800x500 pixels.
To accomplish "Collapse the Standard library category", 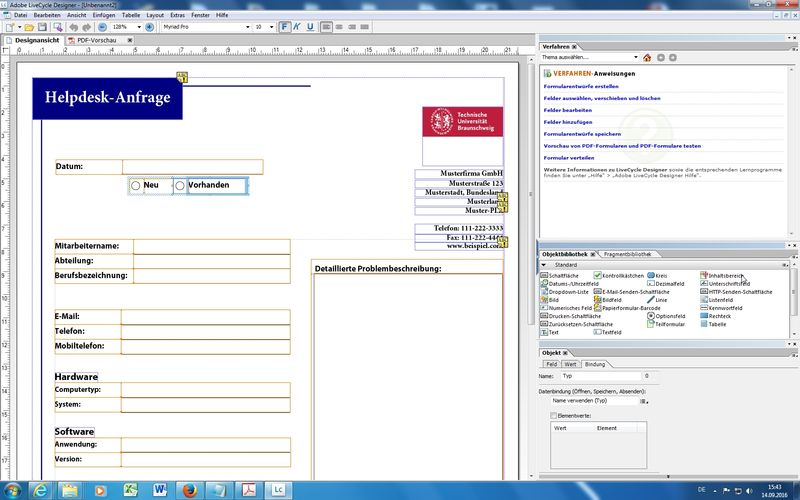I will click(x=545, y=265).
